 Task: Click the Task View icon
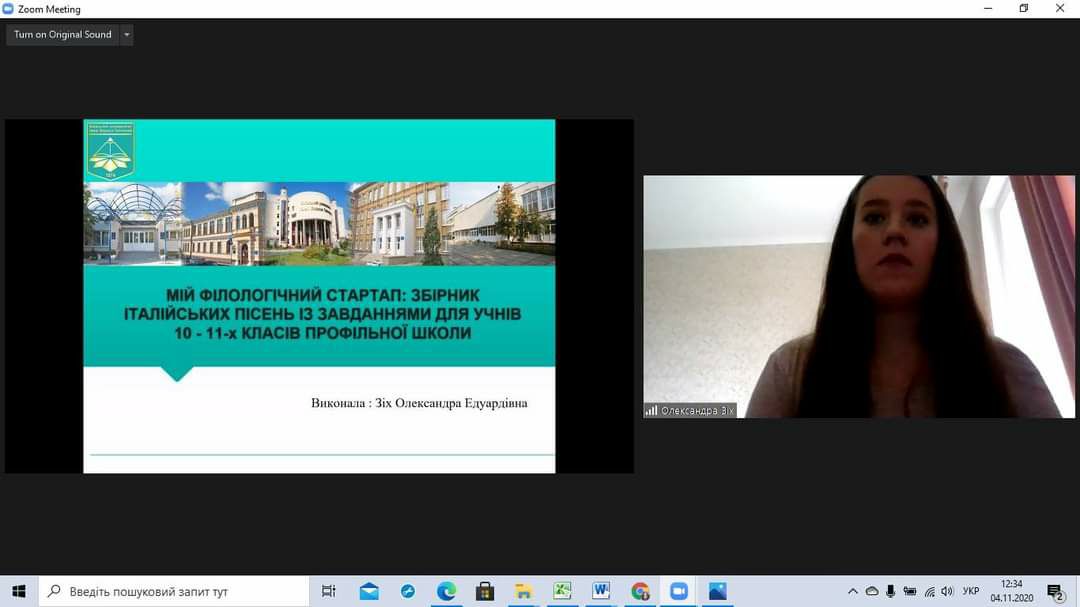pyautogui.click(x=329, y=591)
